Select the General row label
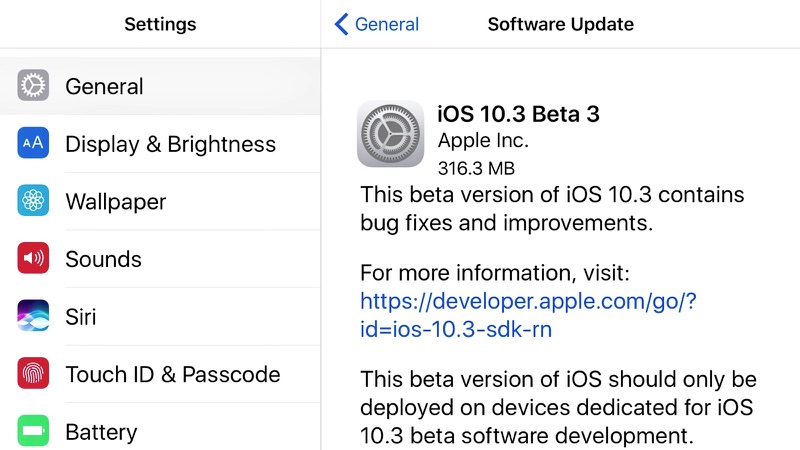The height and width of the screenshot is (450, 800). 104,87
